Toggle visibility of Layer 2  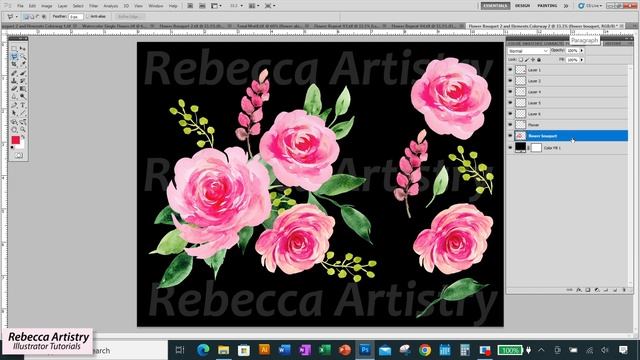(510, 81)
